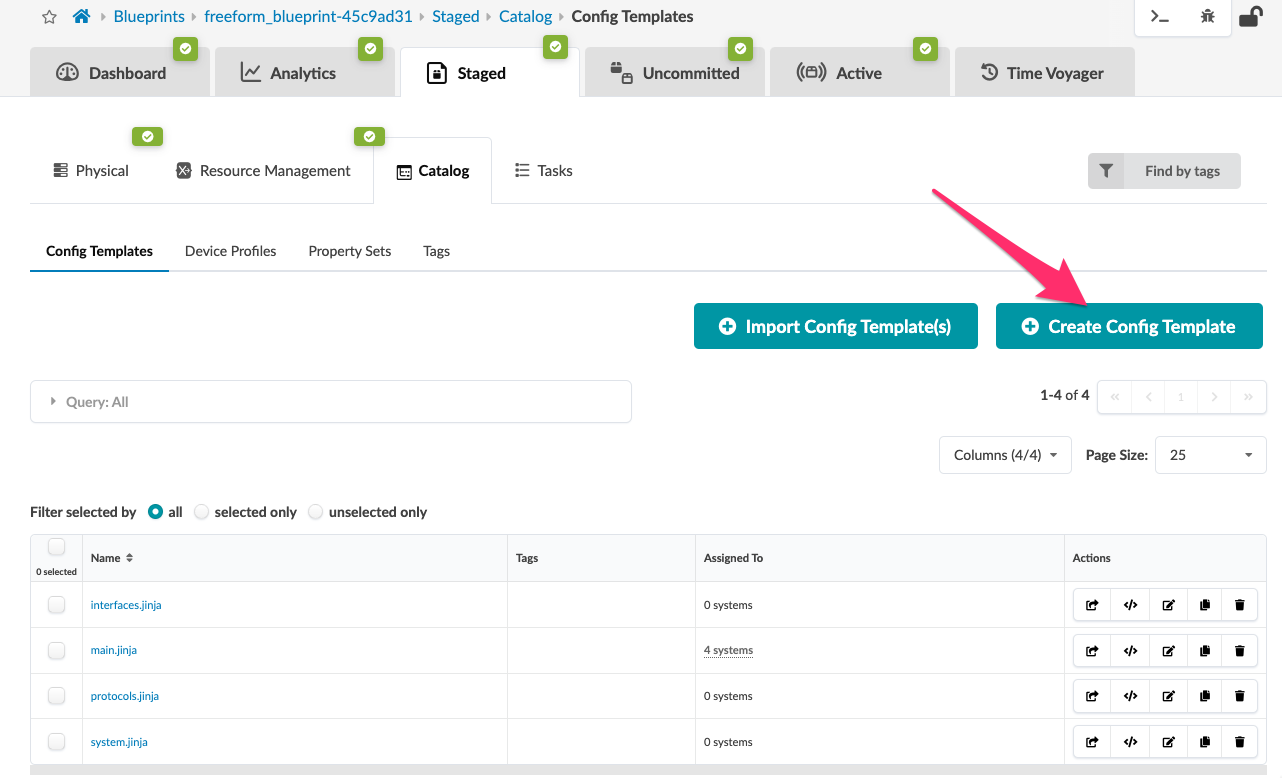Screen dimensions: 1282x778
Task: Export the interfaces.jinja template via share icon
Action: (1091, 604)
